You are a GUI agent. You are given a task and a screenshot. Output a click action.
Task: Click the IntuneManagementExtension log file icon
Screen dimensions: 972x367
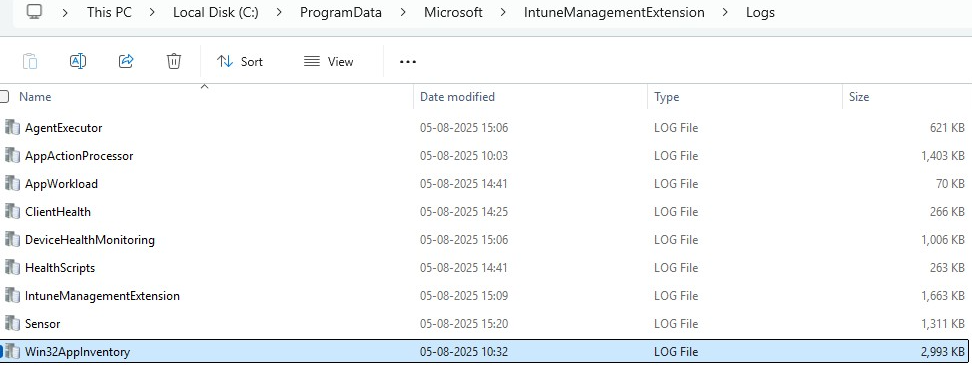coord(12,296)
